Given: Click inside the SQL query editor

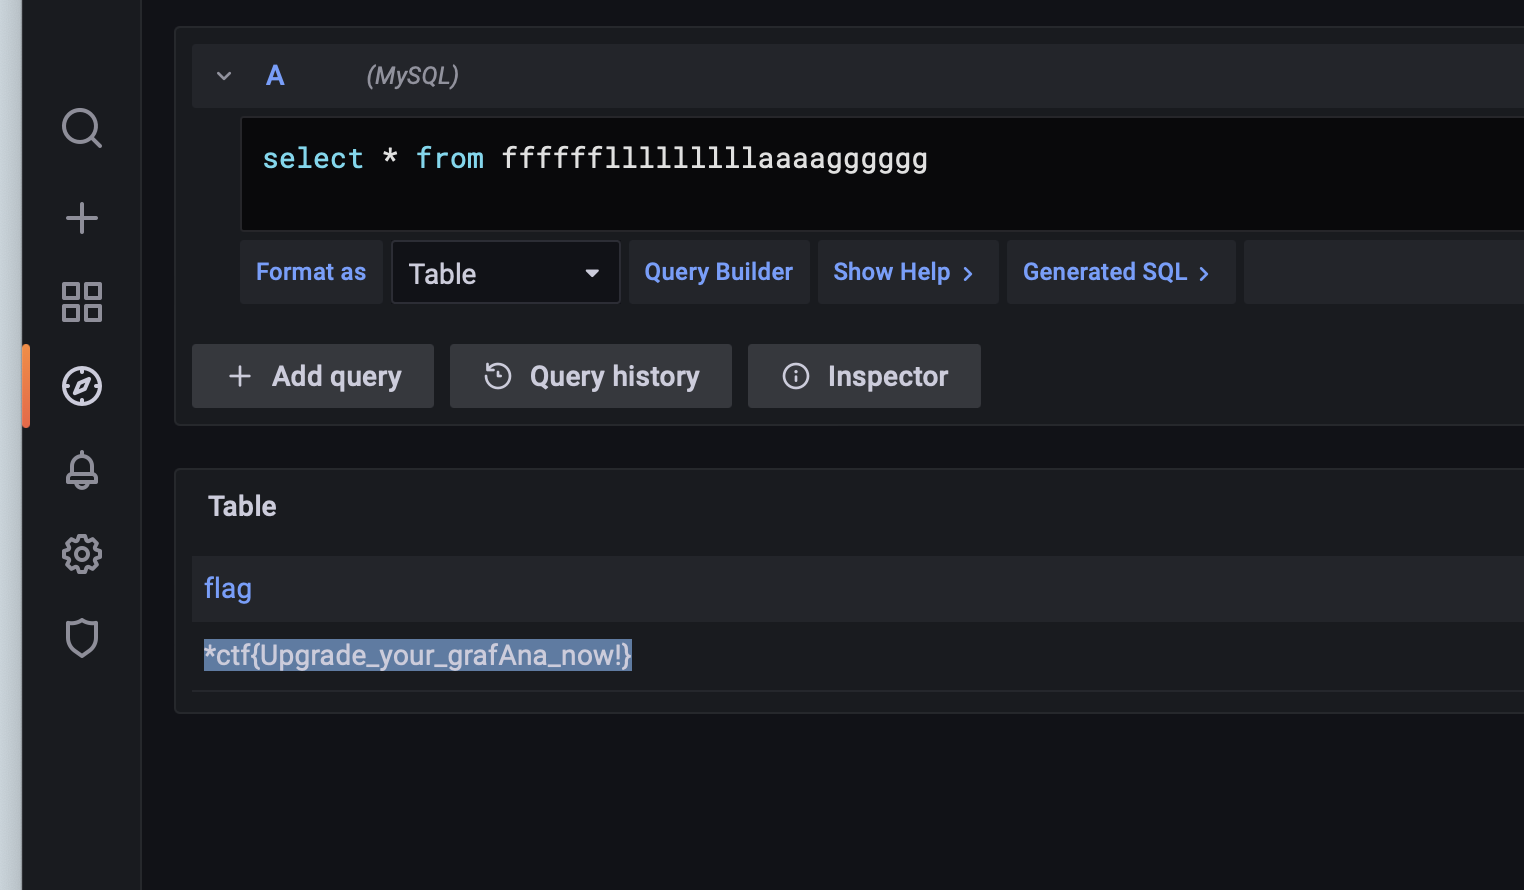Looking at the screenshot, I should [700, 158].
